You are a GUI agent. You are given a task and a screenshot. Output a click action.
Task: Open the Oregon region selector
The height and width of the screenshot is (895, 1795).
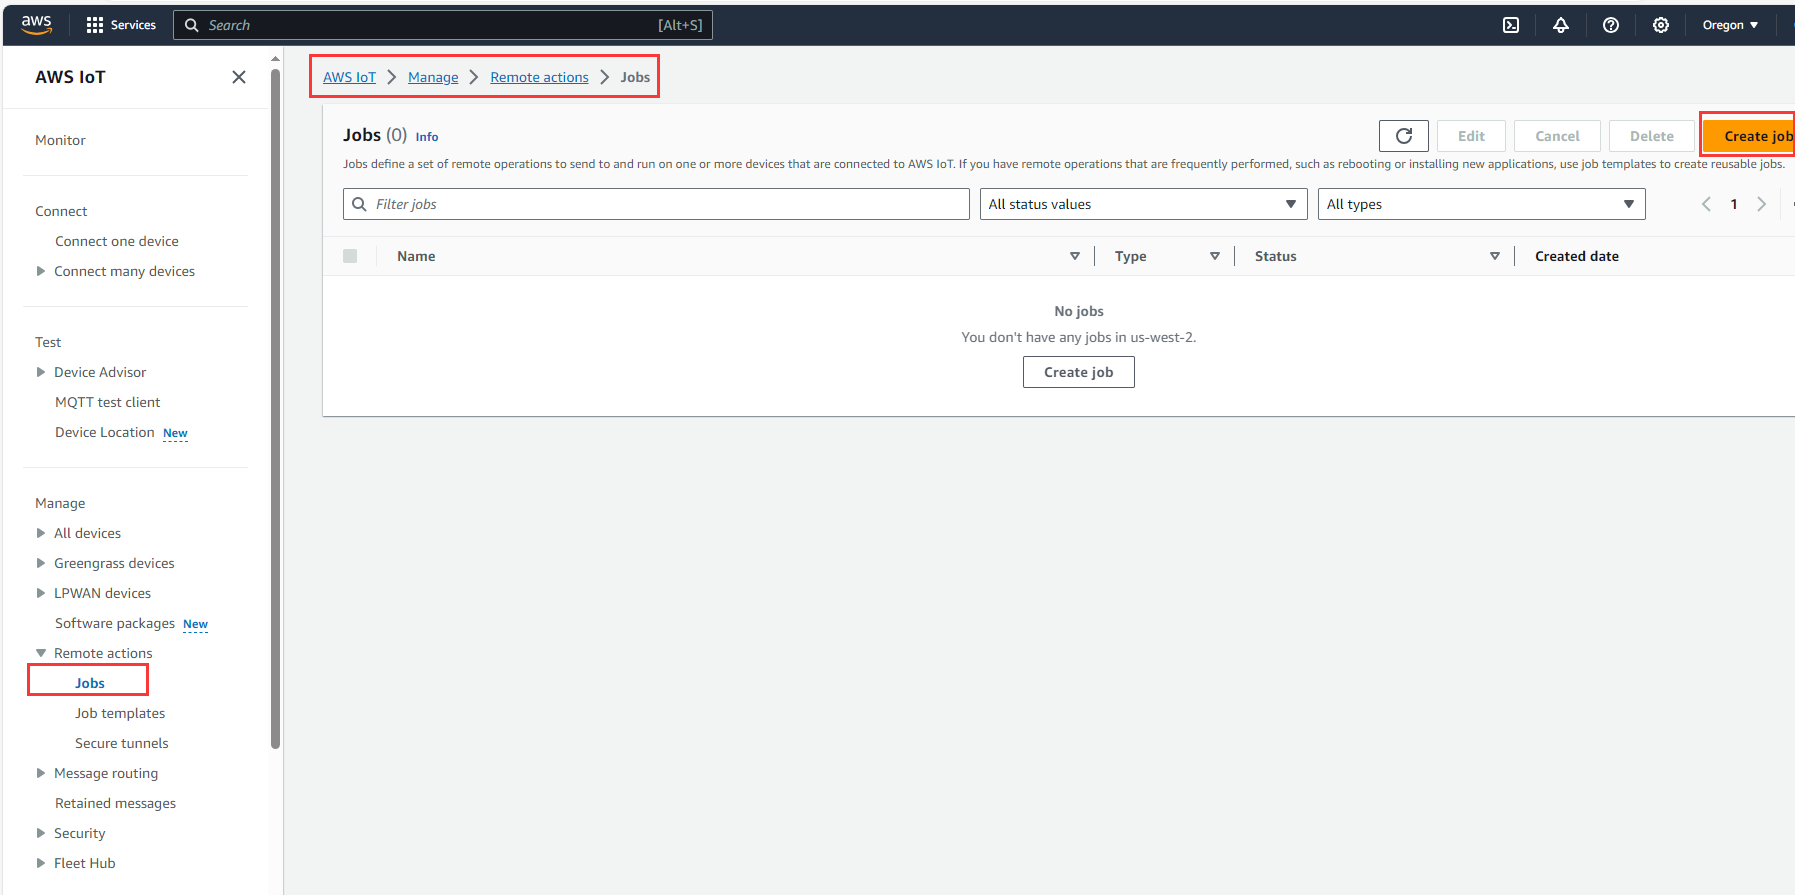(x=1730, y=25)
